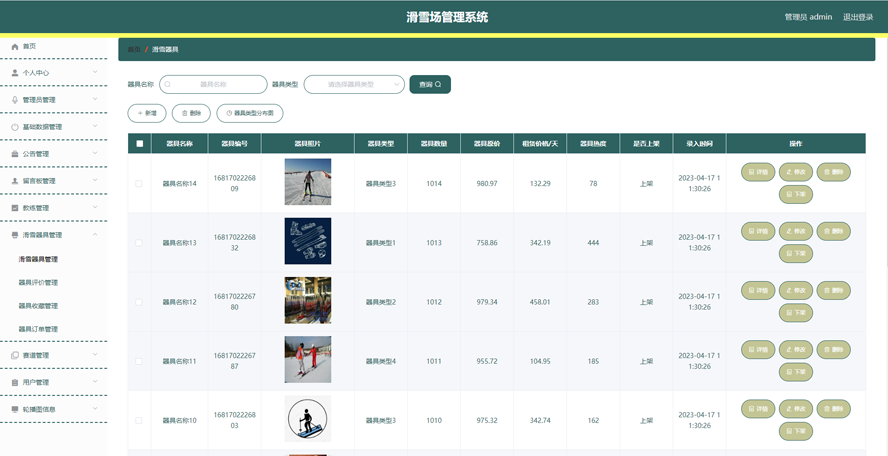Open the skier icon image for 器具名称10

pyautogui.click(x=308, y=419)
